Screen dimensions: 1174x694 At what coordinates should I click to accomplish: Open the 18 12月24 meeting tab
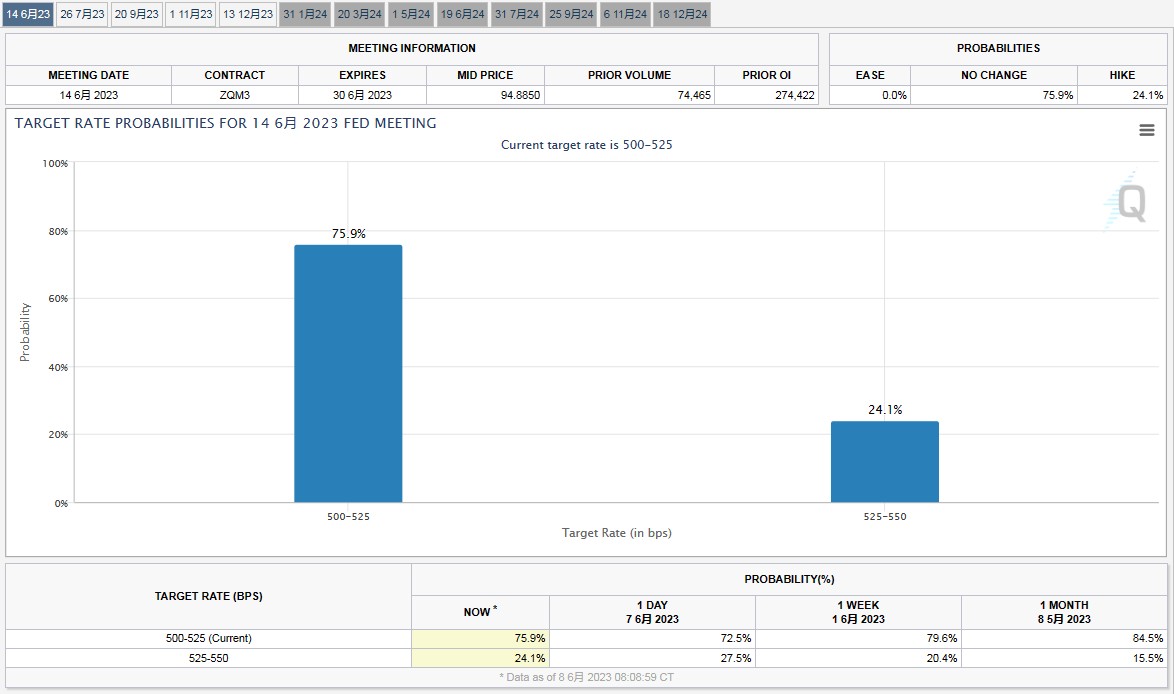pos(682,14)
